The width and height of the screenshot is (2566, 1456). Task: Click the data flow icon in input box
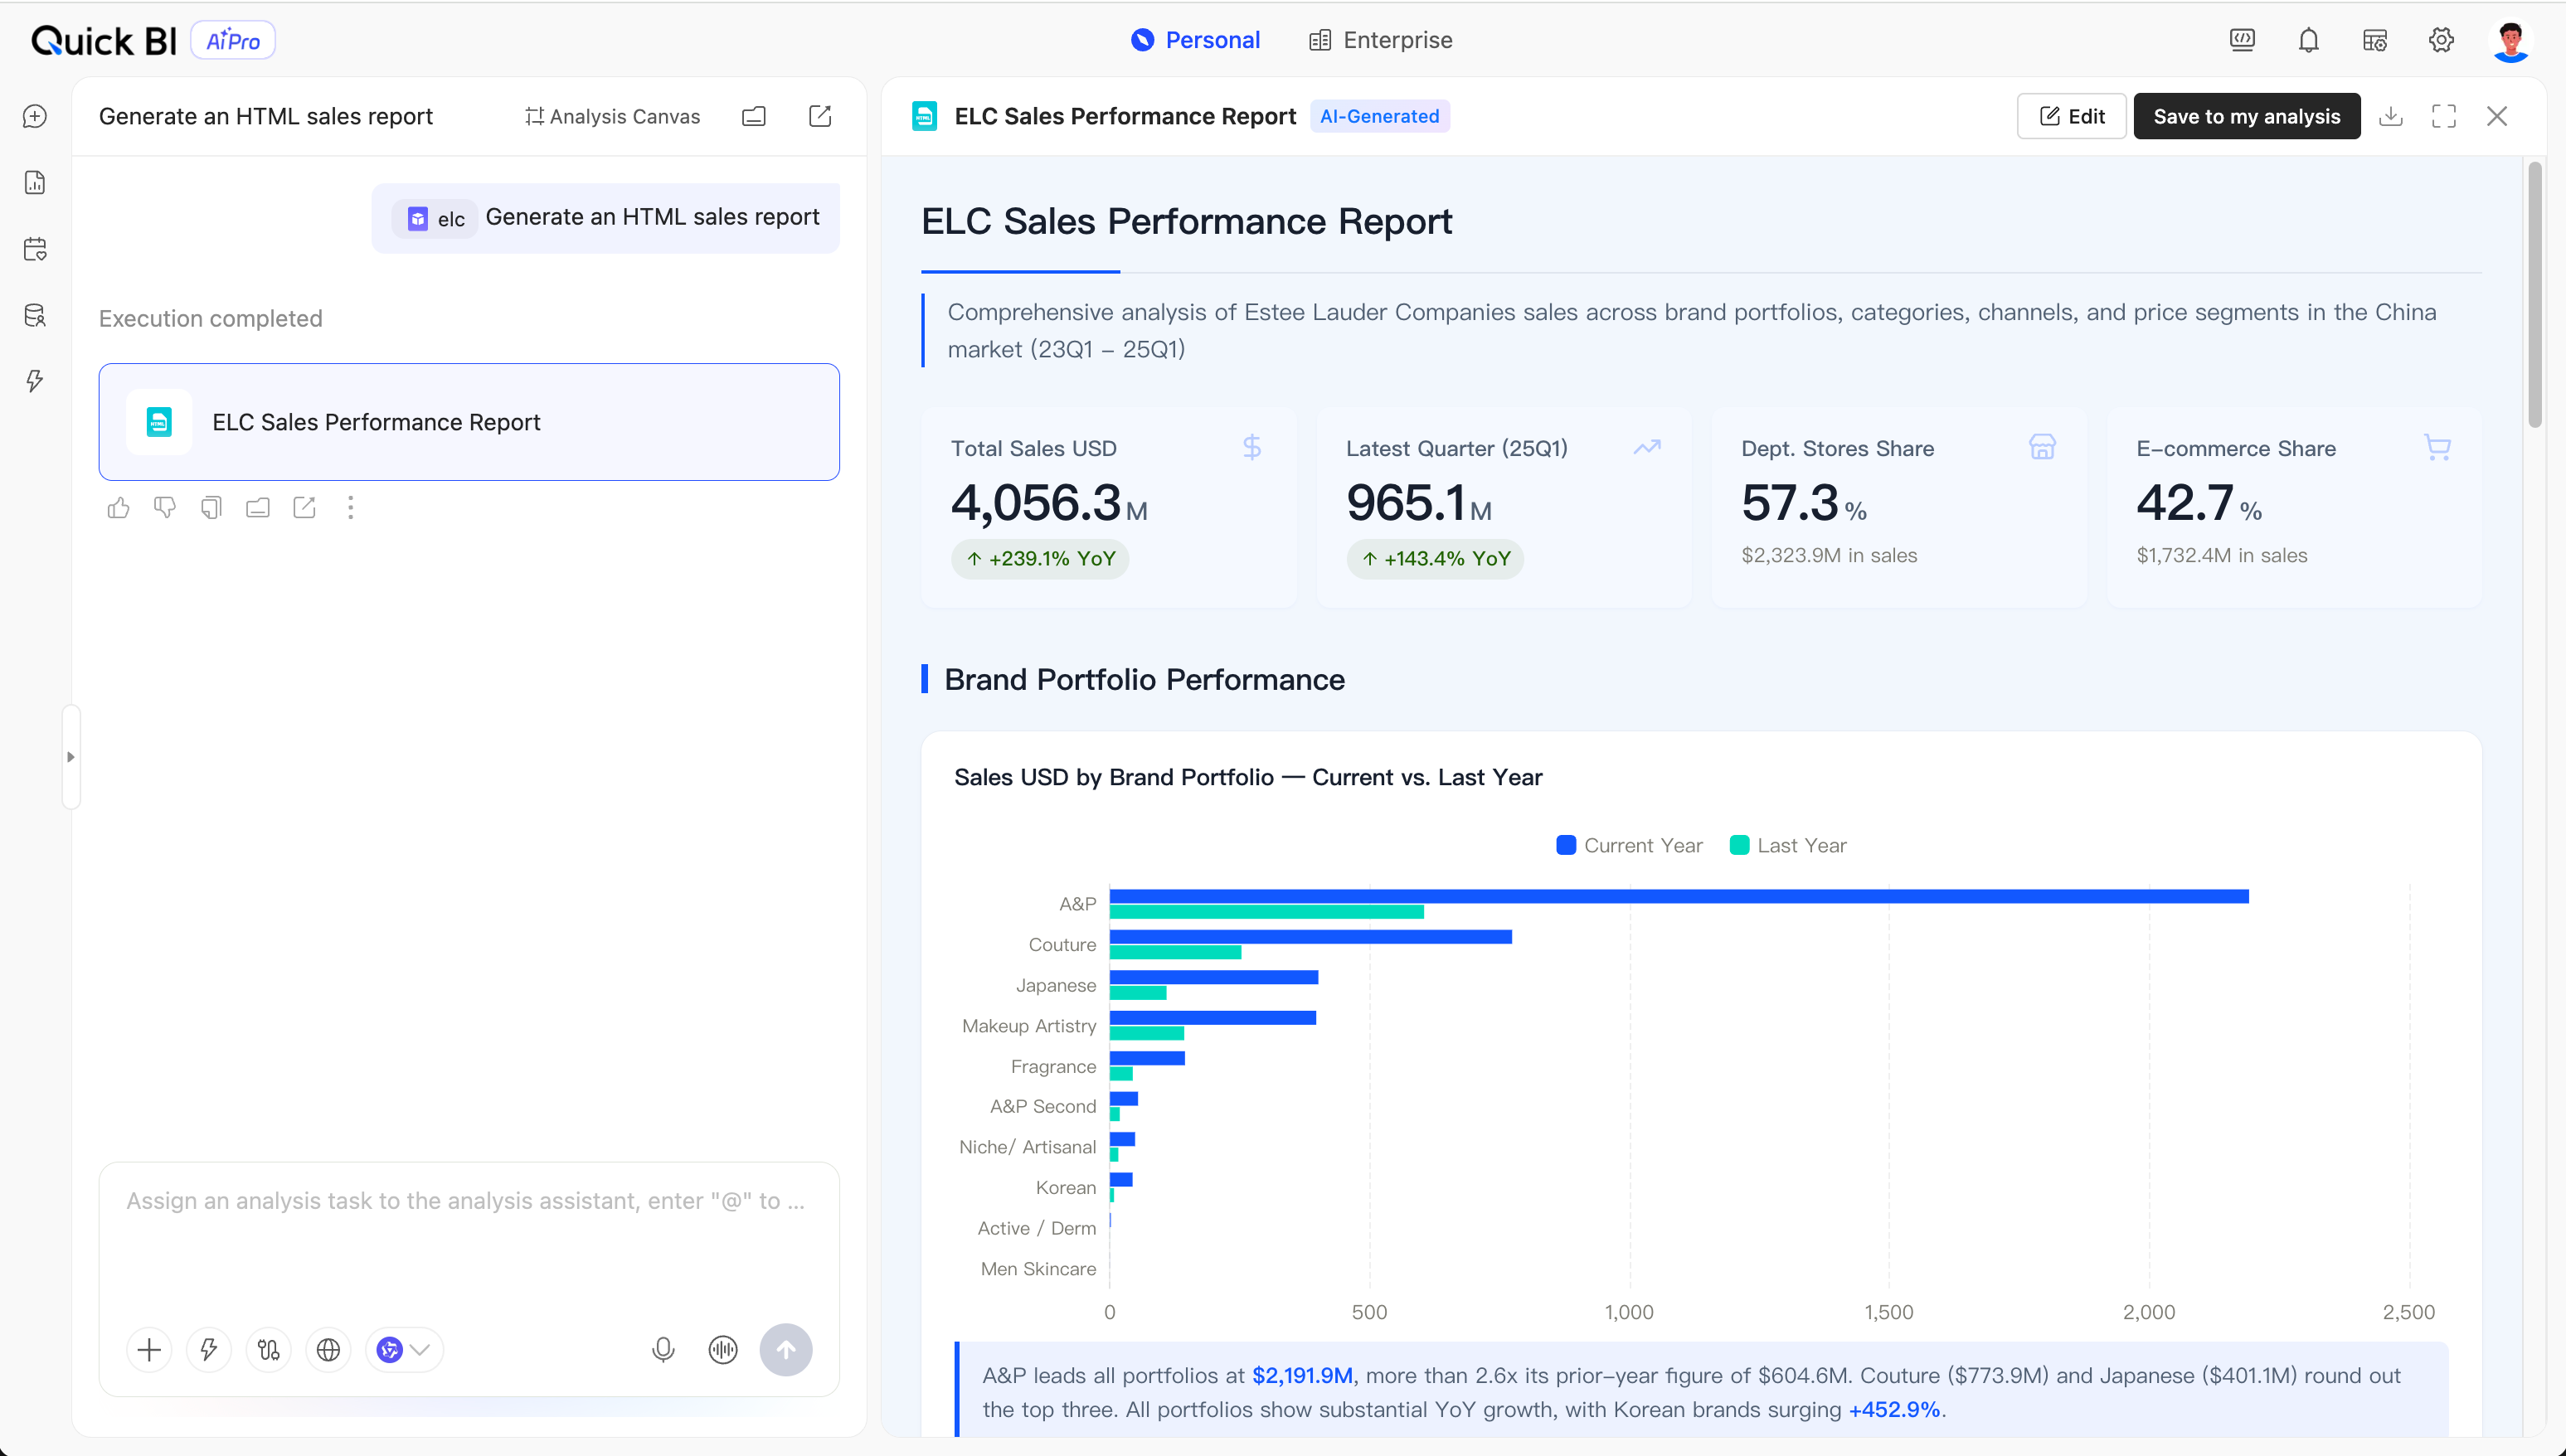pyautogui.click(x=268, y=1350)
